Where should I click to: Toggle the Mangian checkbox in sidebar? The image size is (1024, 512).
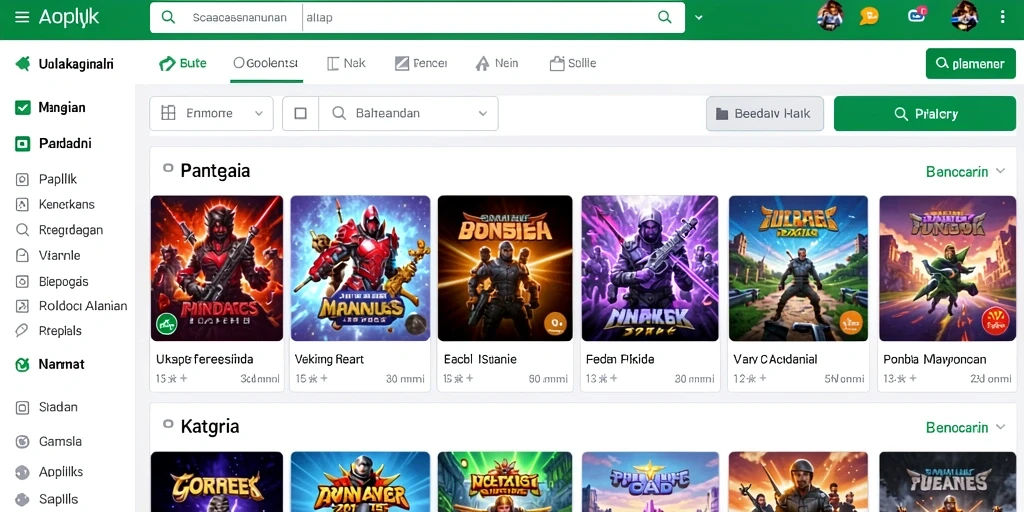point(23,108)
